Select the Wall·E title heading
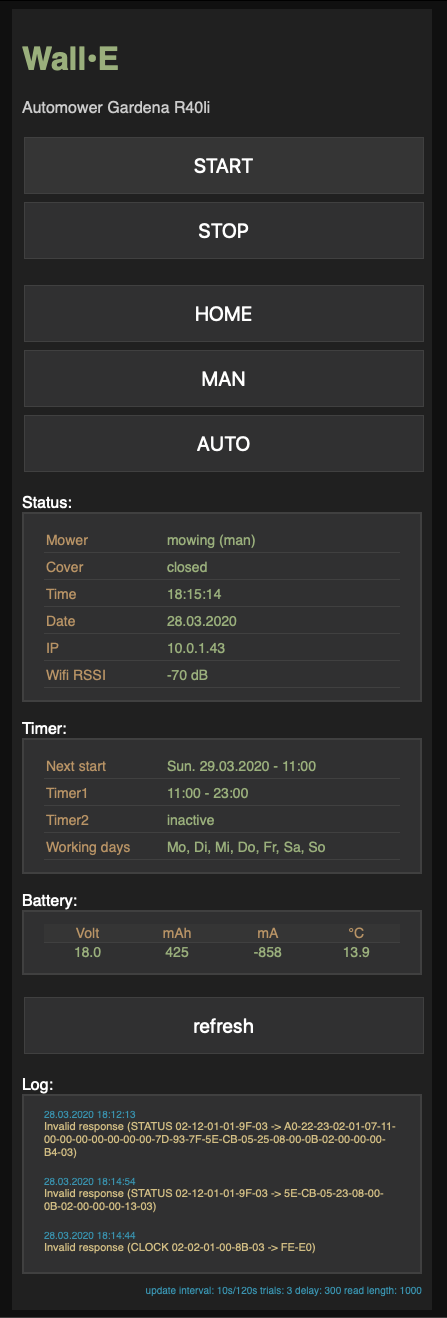The image size is (447, 1318). pos(70,59)
